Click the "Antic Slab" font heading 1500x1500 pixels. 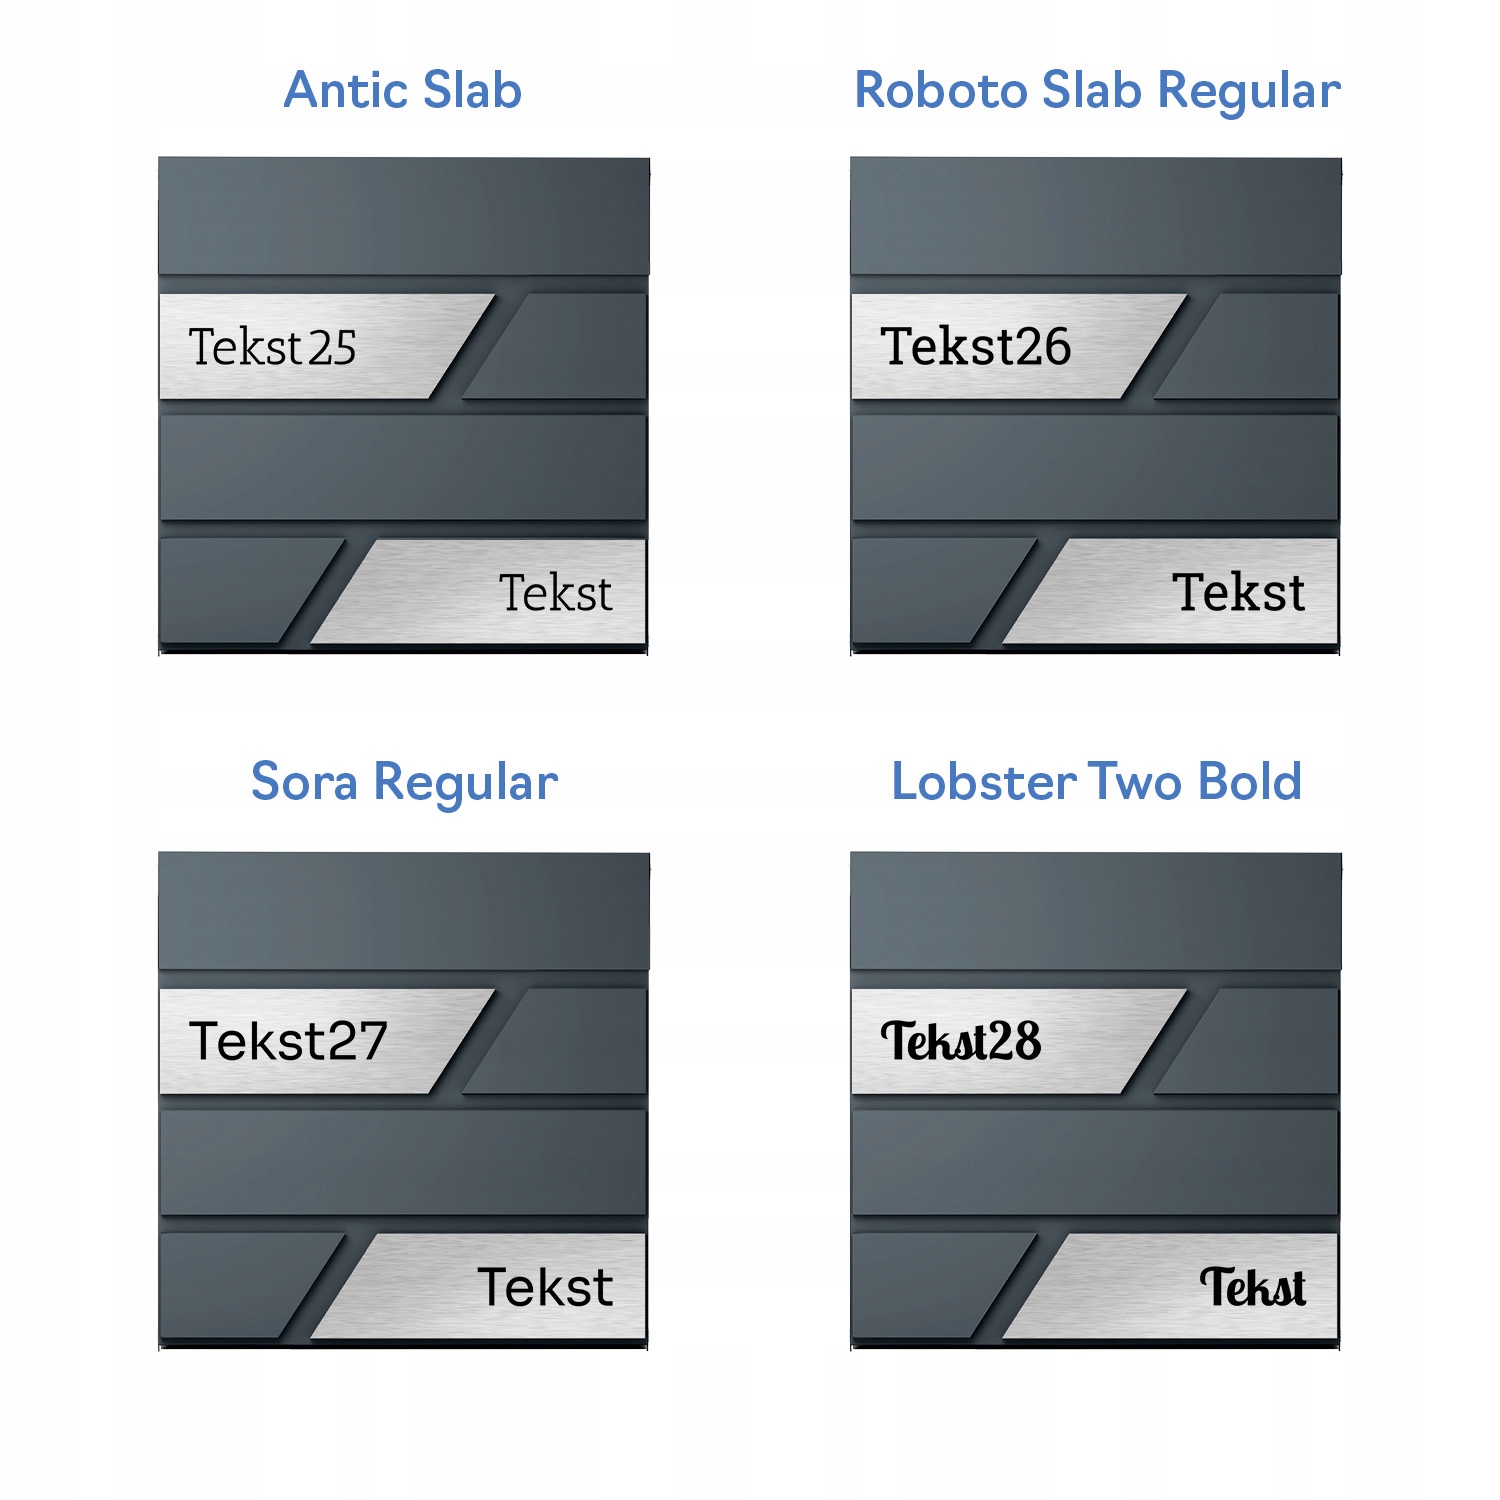pos(403,90)
